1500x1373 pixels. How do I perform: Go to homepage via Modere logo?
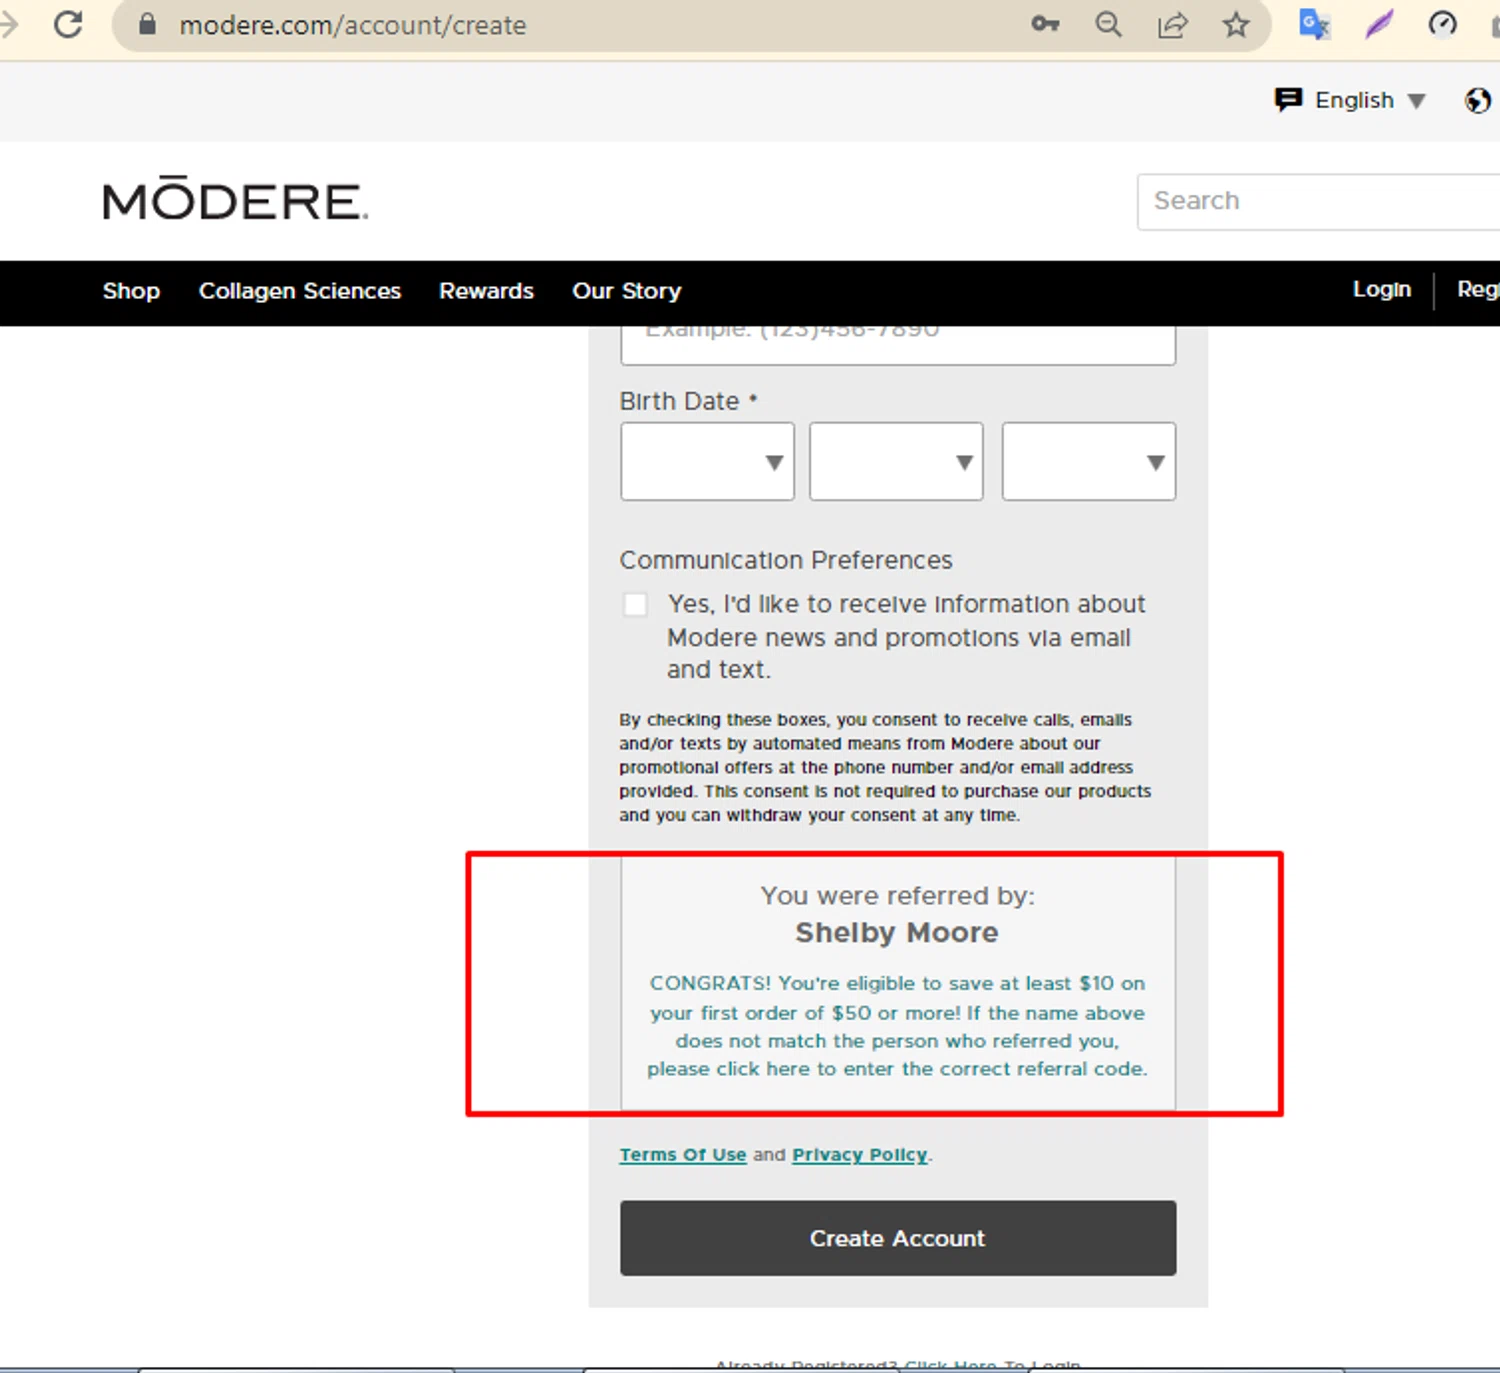point(235,199)
